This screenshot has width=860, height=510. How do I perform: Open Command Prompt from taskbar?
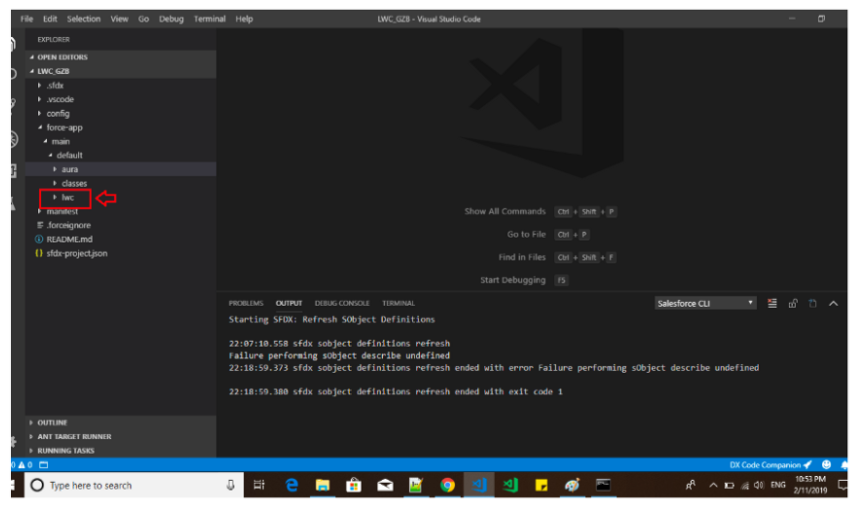(603, 485)
